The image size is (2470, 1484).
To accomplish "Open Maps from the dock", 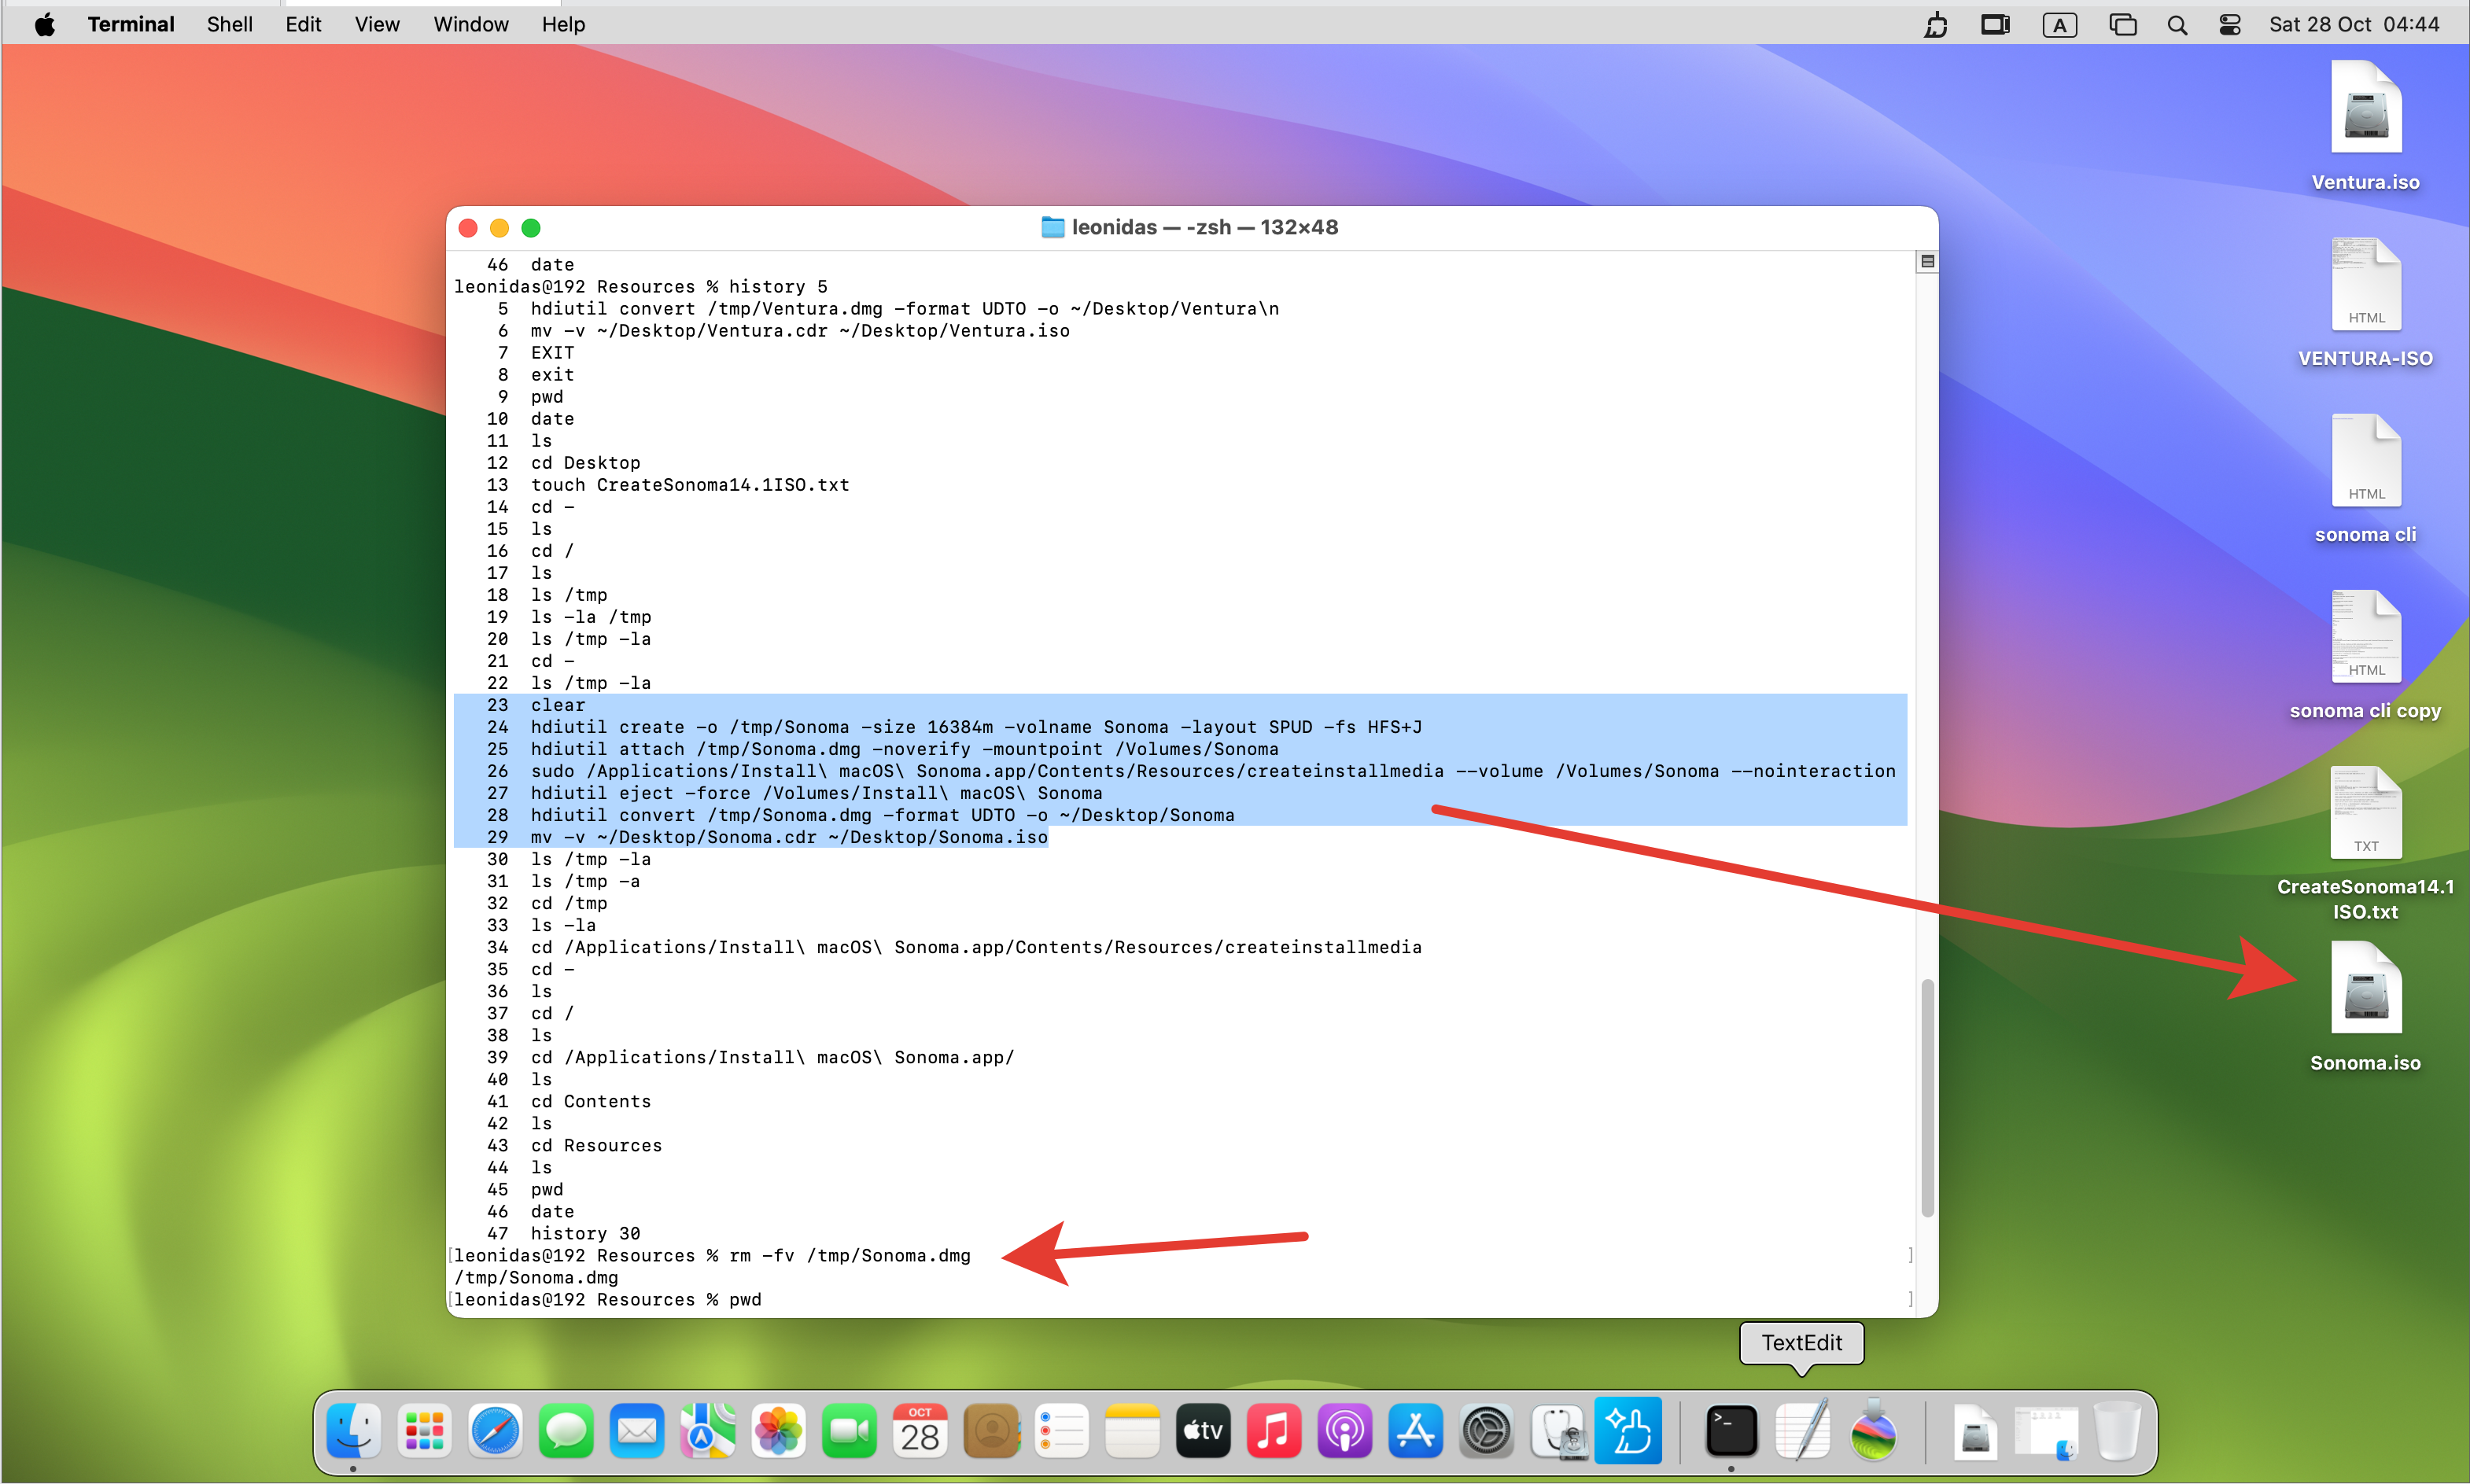I will pos(707,1431).
